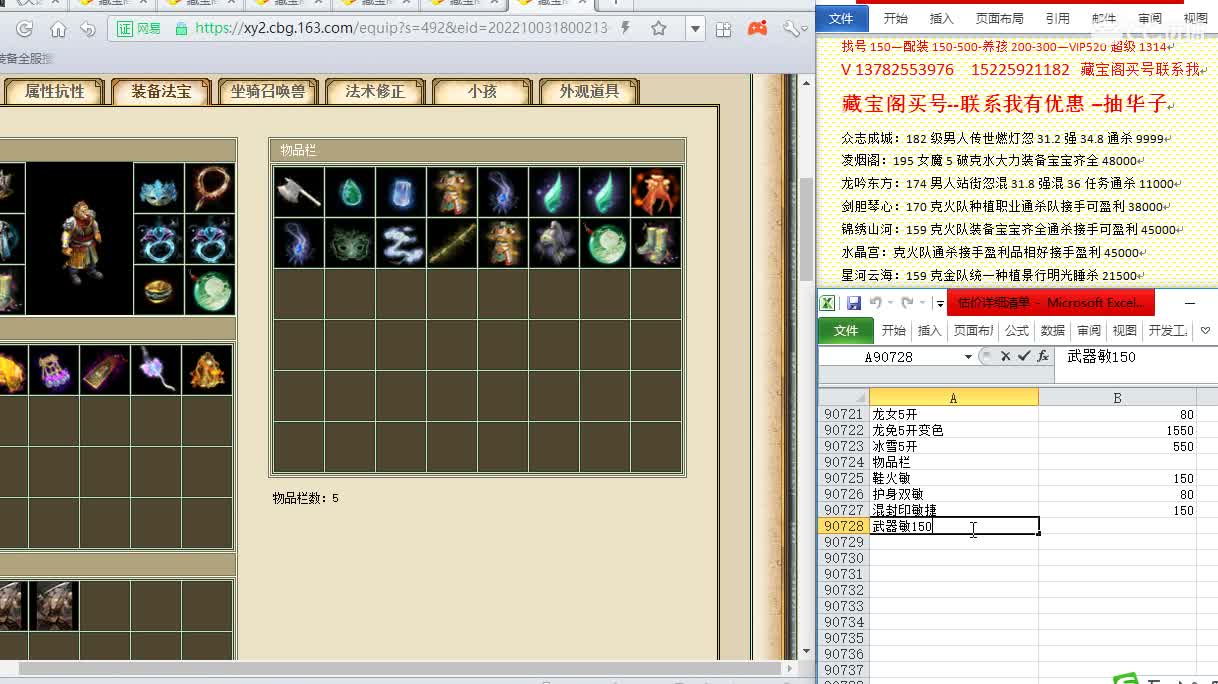Click Excel save icon in quick access toolbar

(x=854, y=303)
